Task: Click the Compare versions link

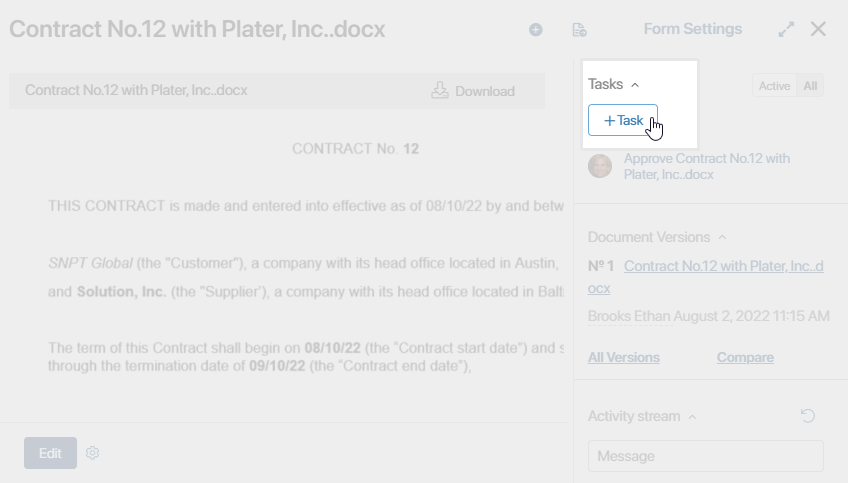Action: click(x=745, y=358)
